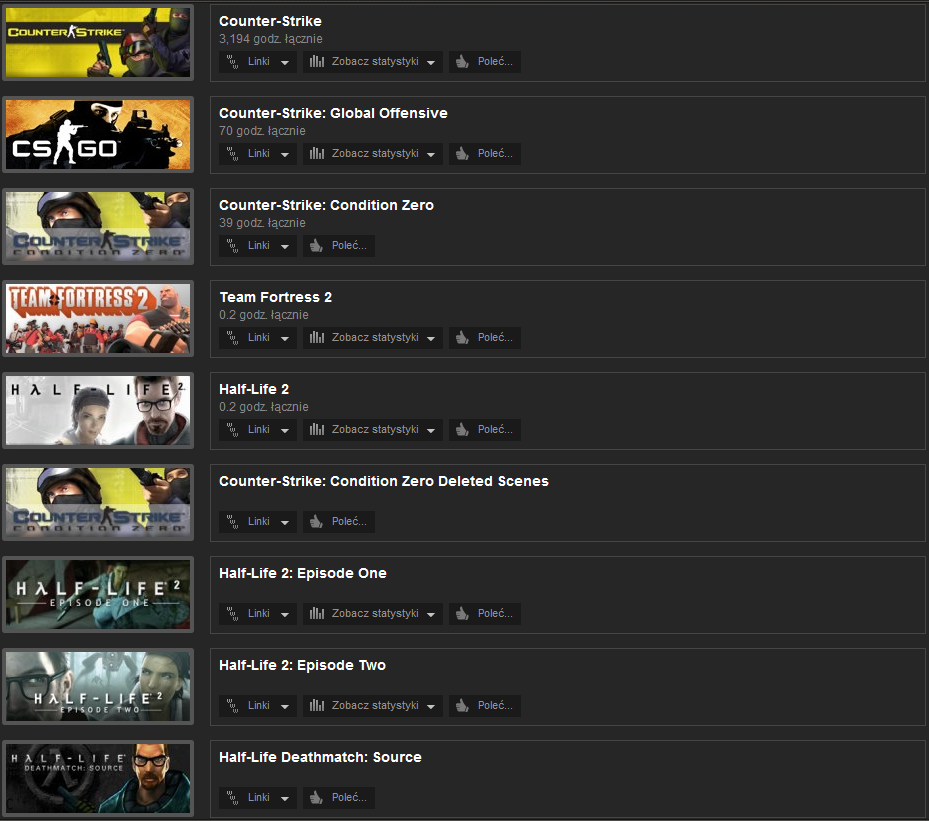View stats for Counter-Strike: Global Offensive
This screenshot has height=821, width=929.
(x=373, y=153)
